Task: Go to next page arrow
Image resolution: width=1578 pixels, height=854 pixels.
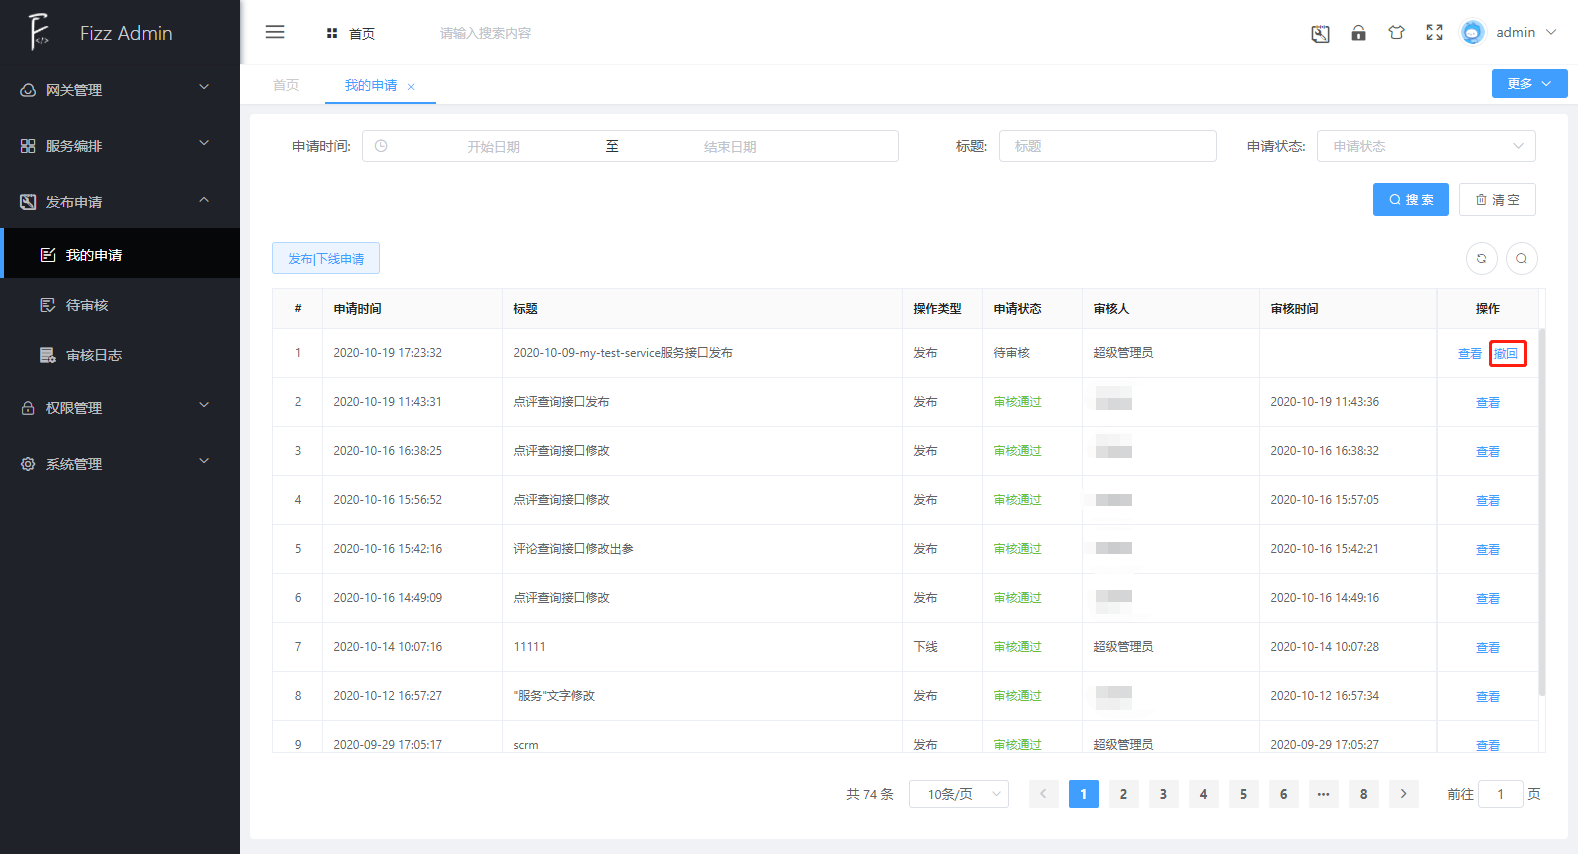Action: tap(1403, 794)
